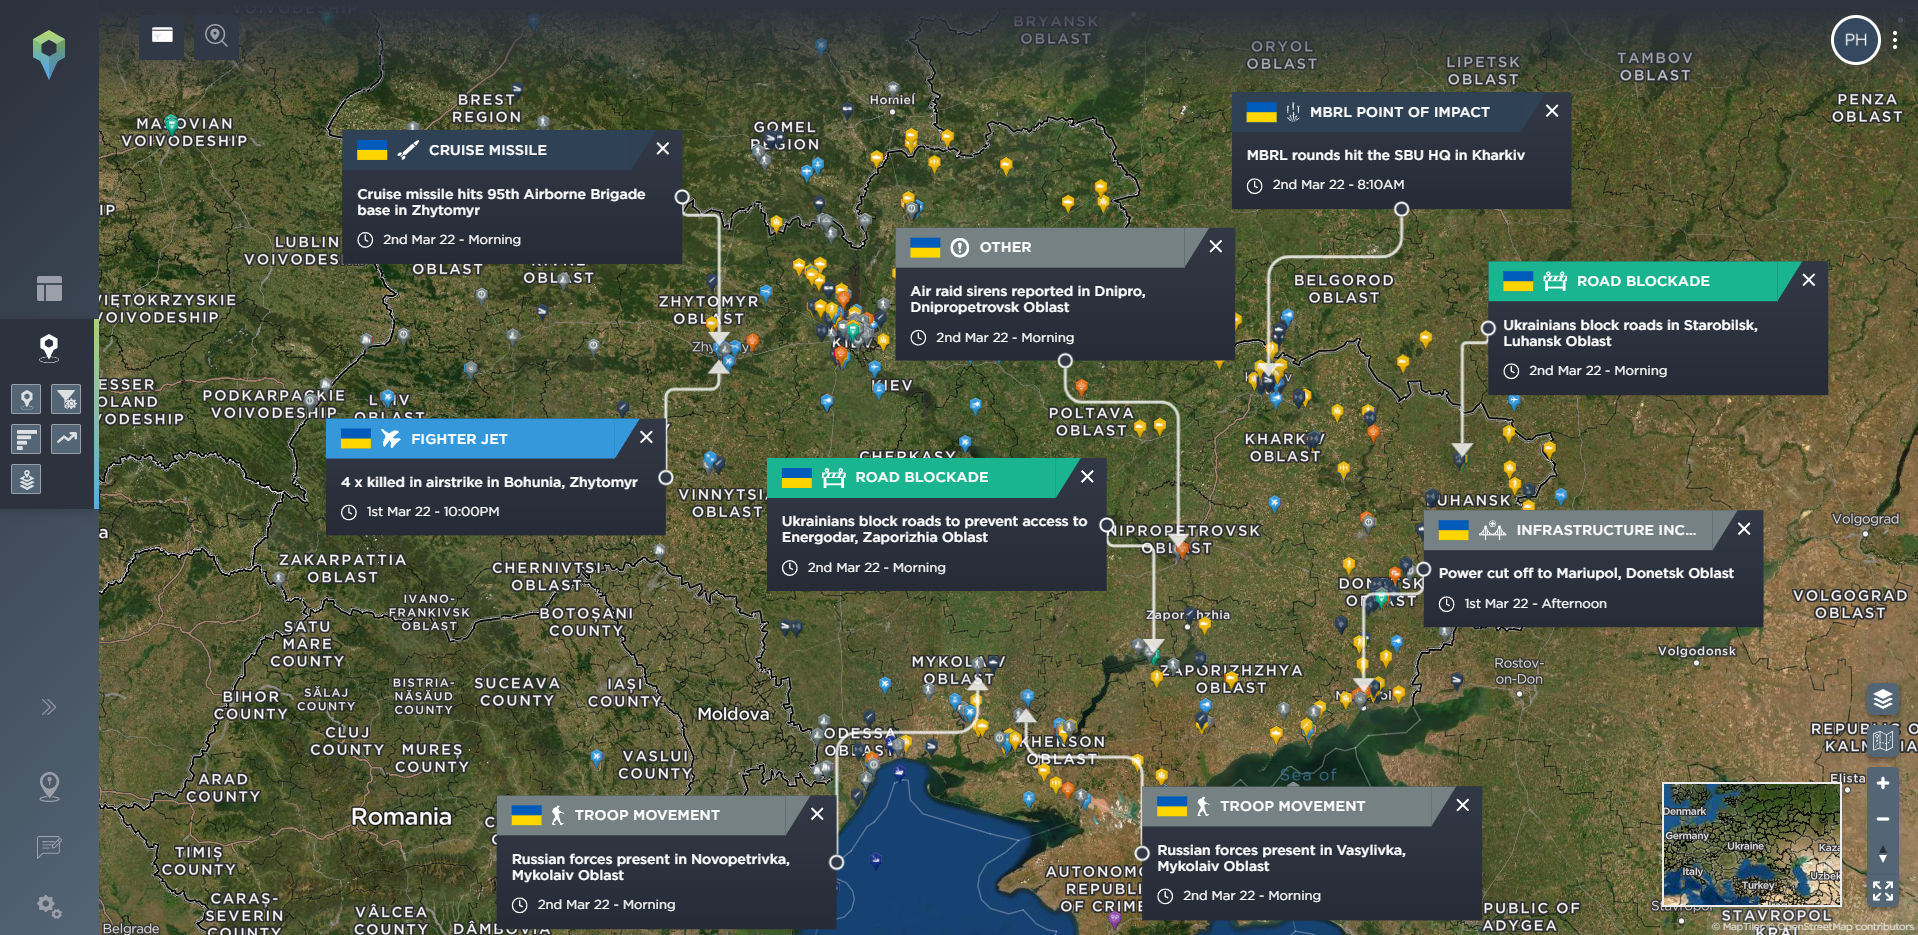
Task: Close the Infrastructure Incident popup
Action: tap(1744, 529)
